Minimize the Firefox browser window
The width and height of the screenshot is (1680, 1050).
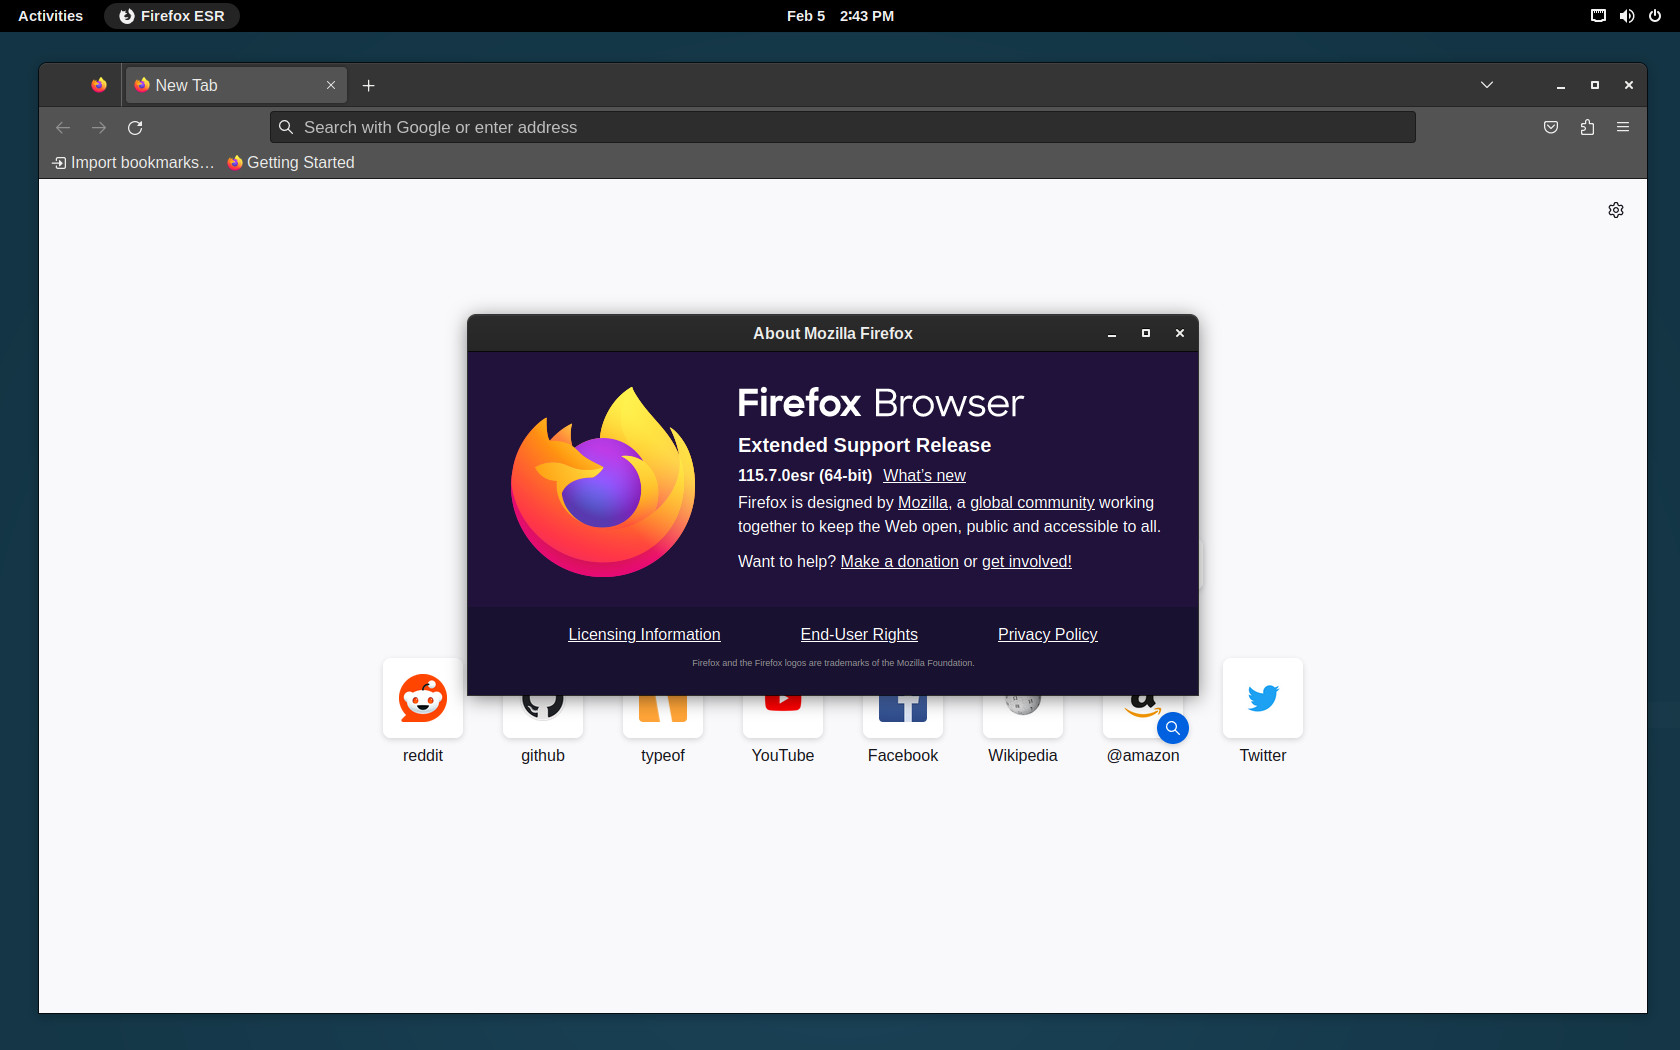(1561, 86)
